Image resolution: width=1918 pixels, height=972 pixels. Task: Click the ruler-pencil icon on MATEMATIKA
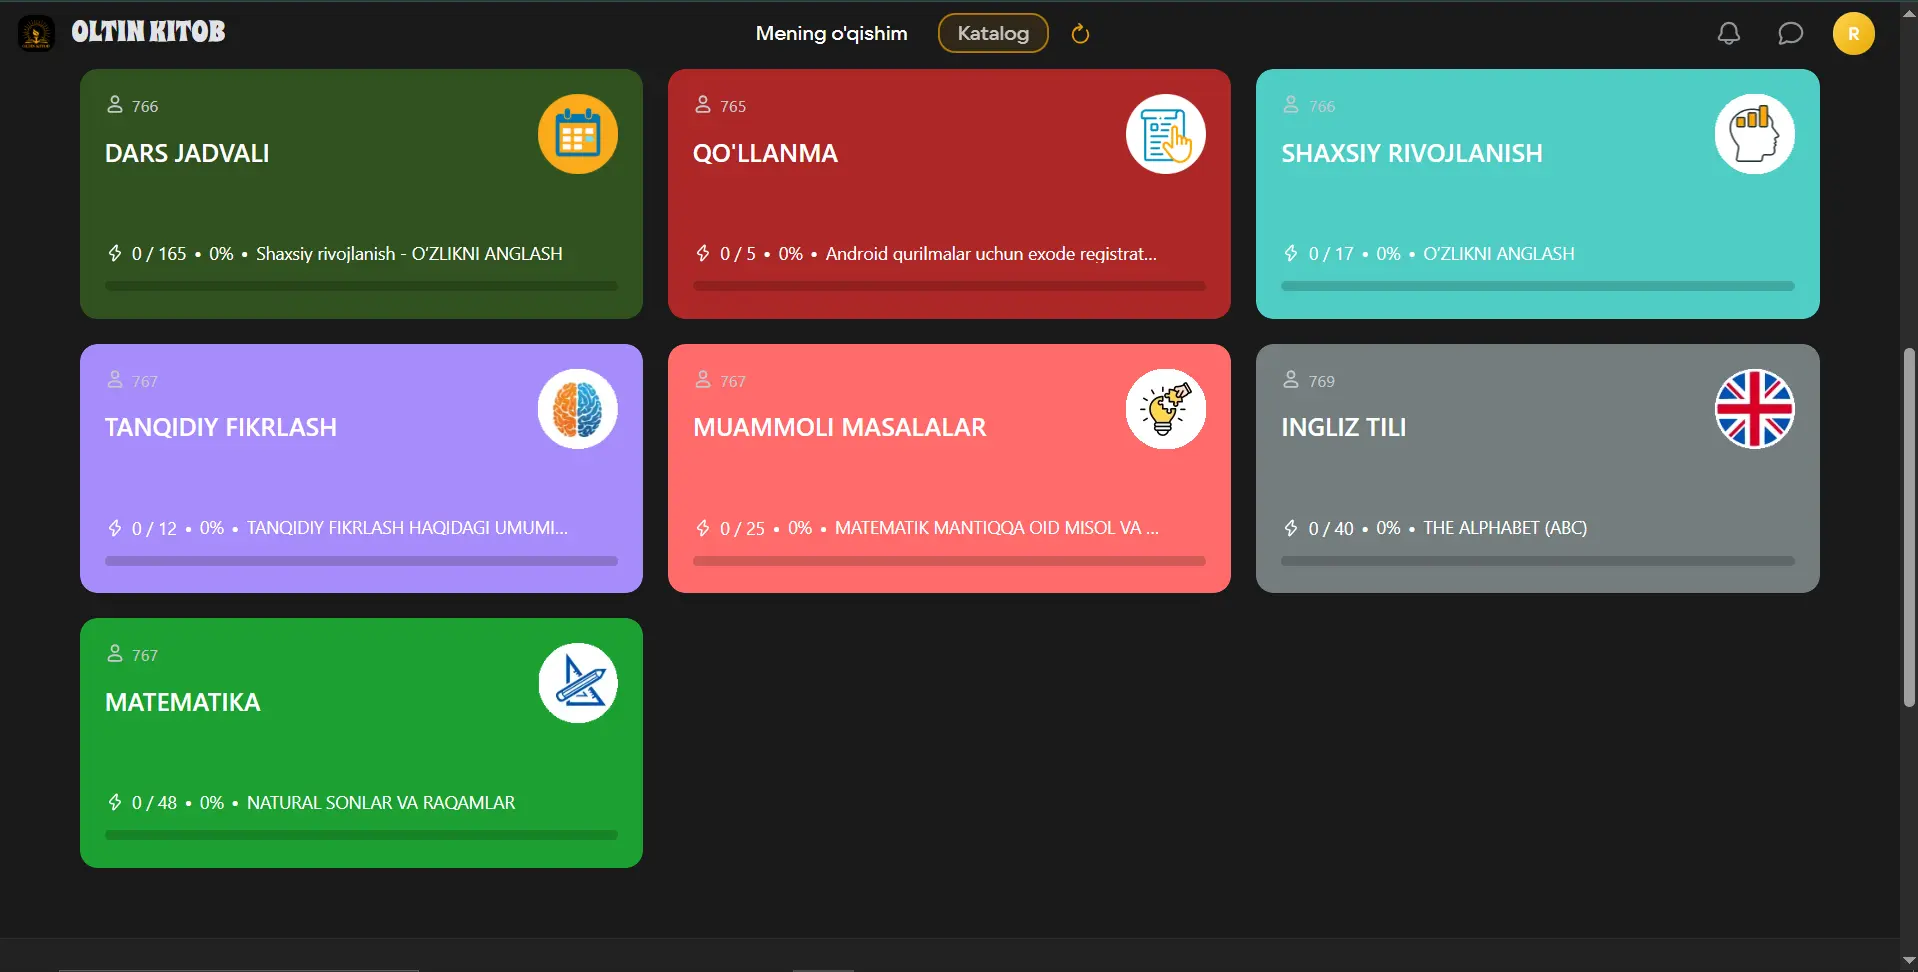(x=578, y=683)
